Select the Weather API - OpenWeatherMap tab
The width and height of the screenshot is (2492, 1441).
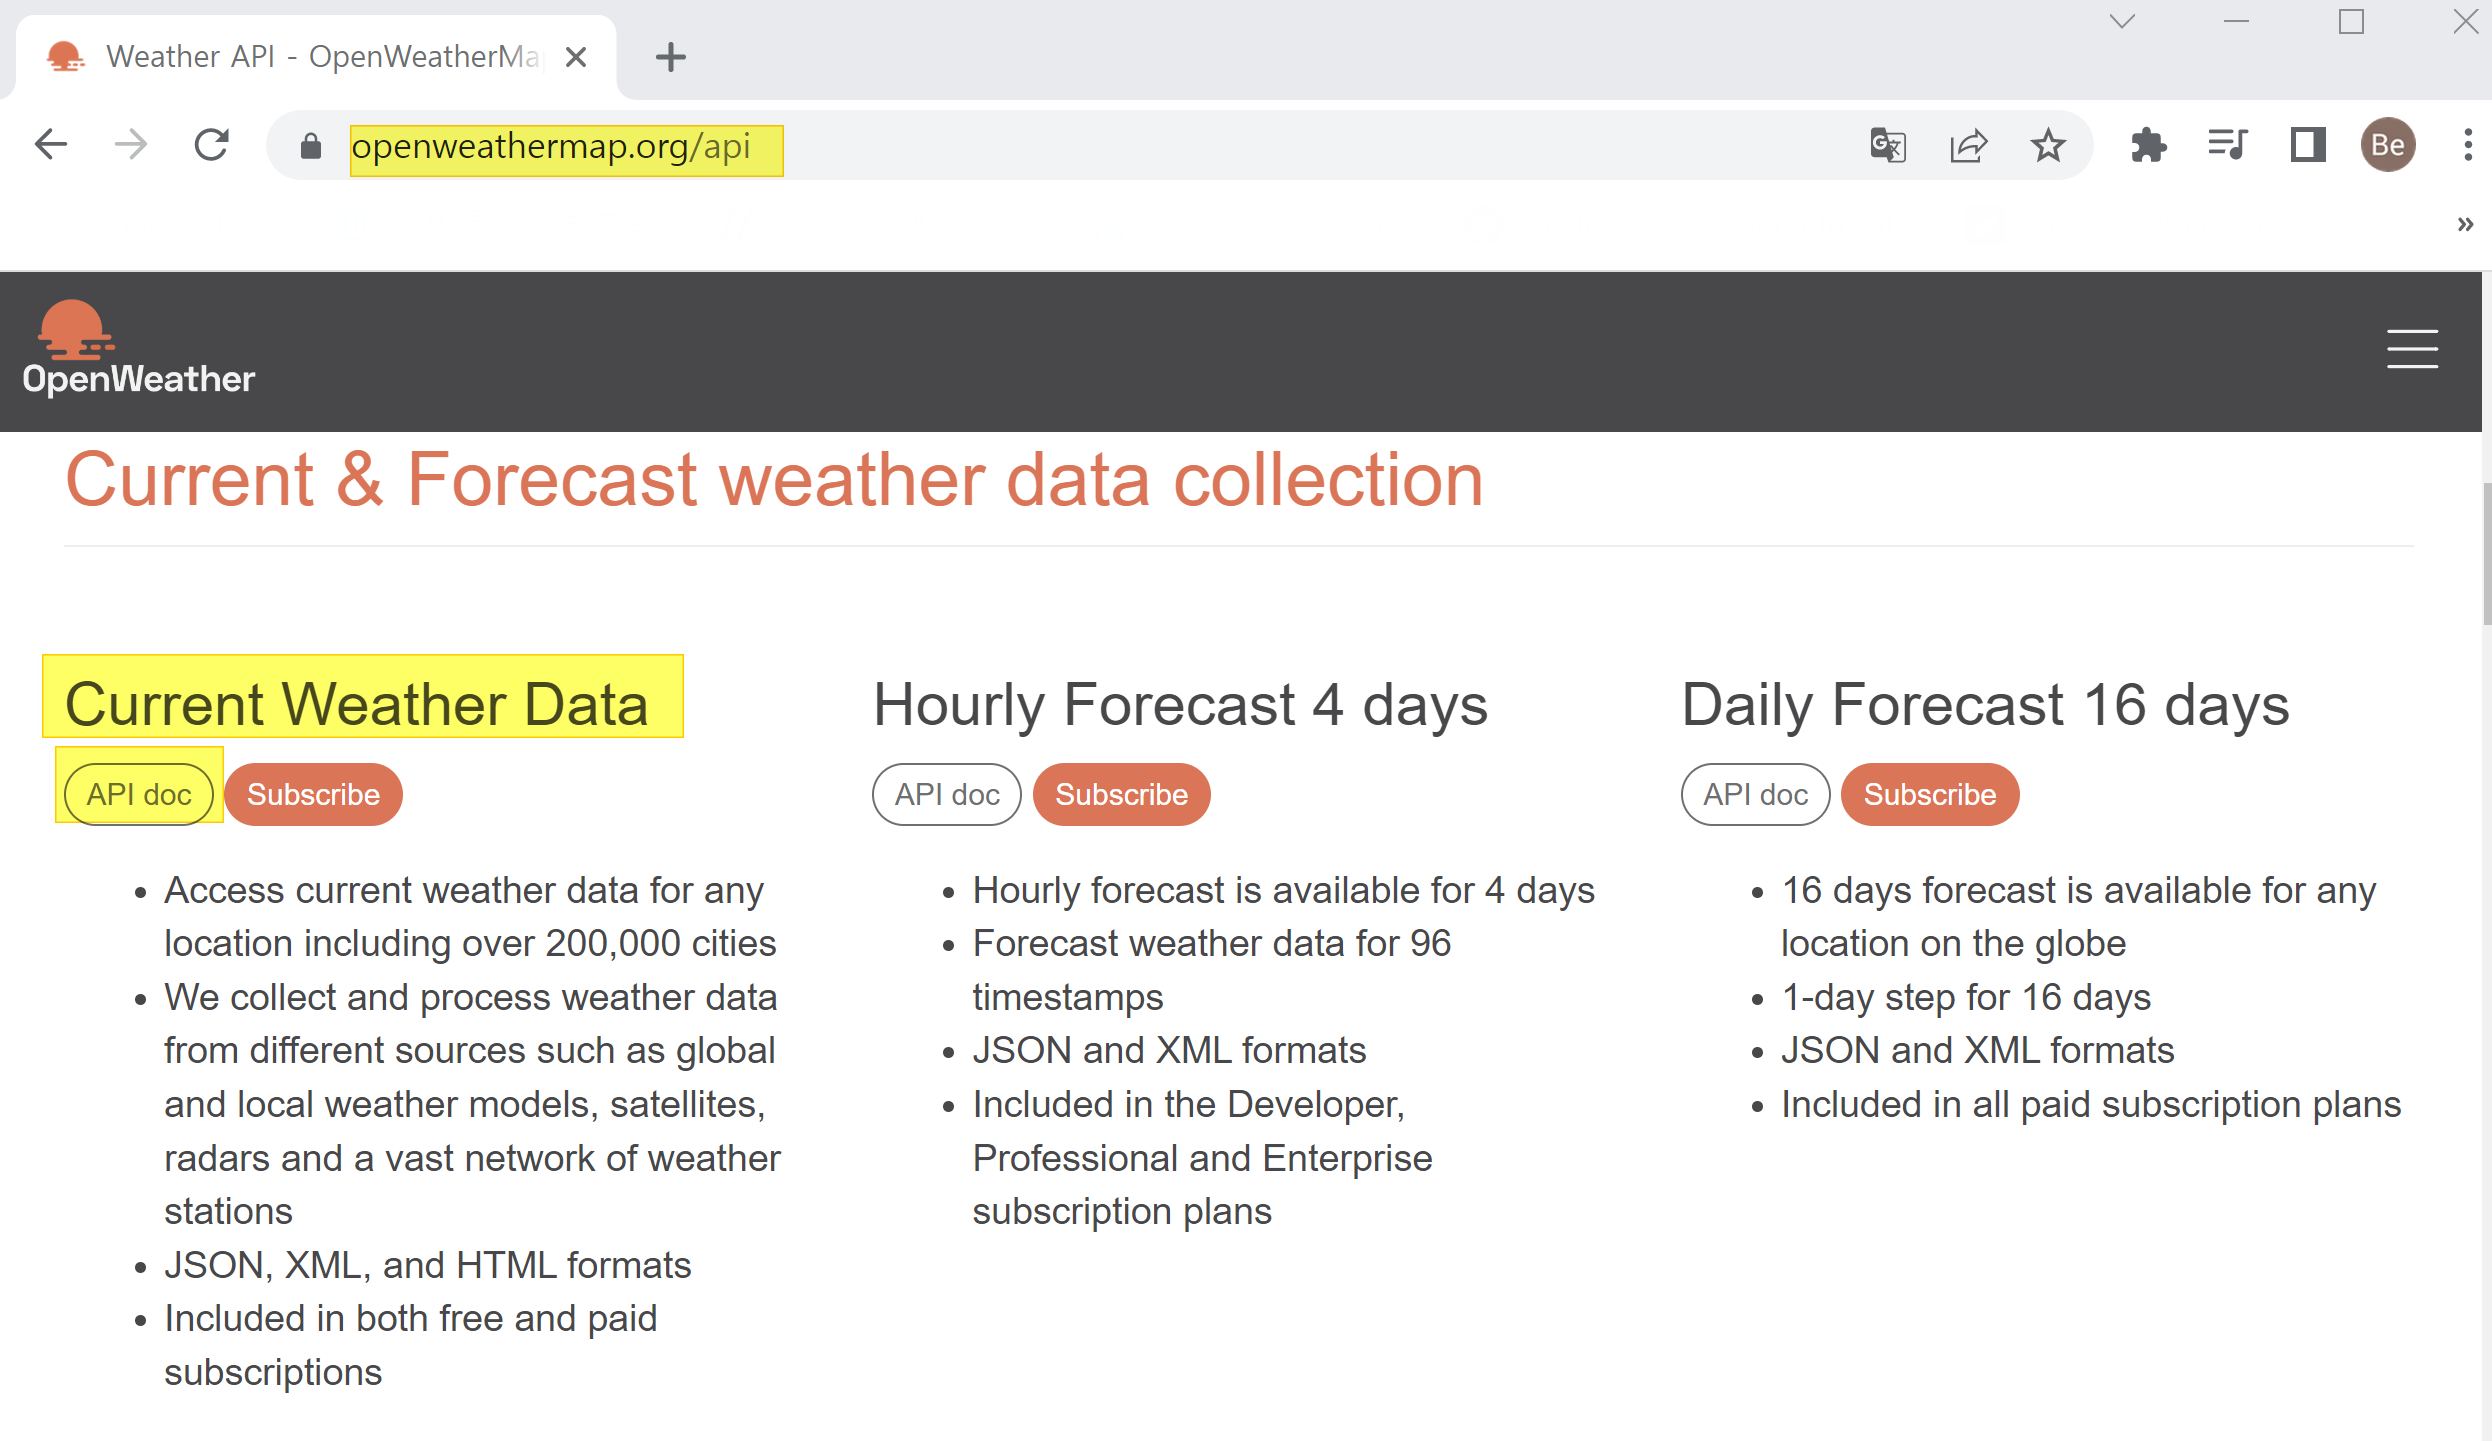[x=316, y=57]
